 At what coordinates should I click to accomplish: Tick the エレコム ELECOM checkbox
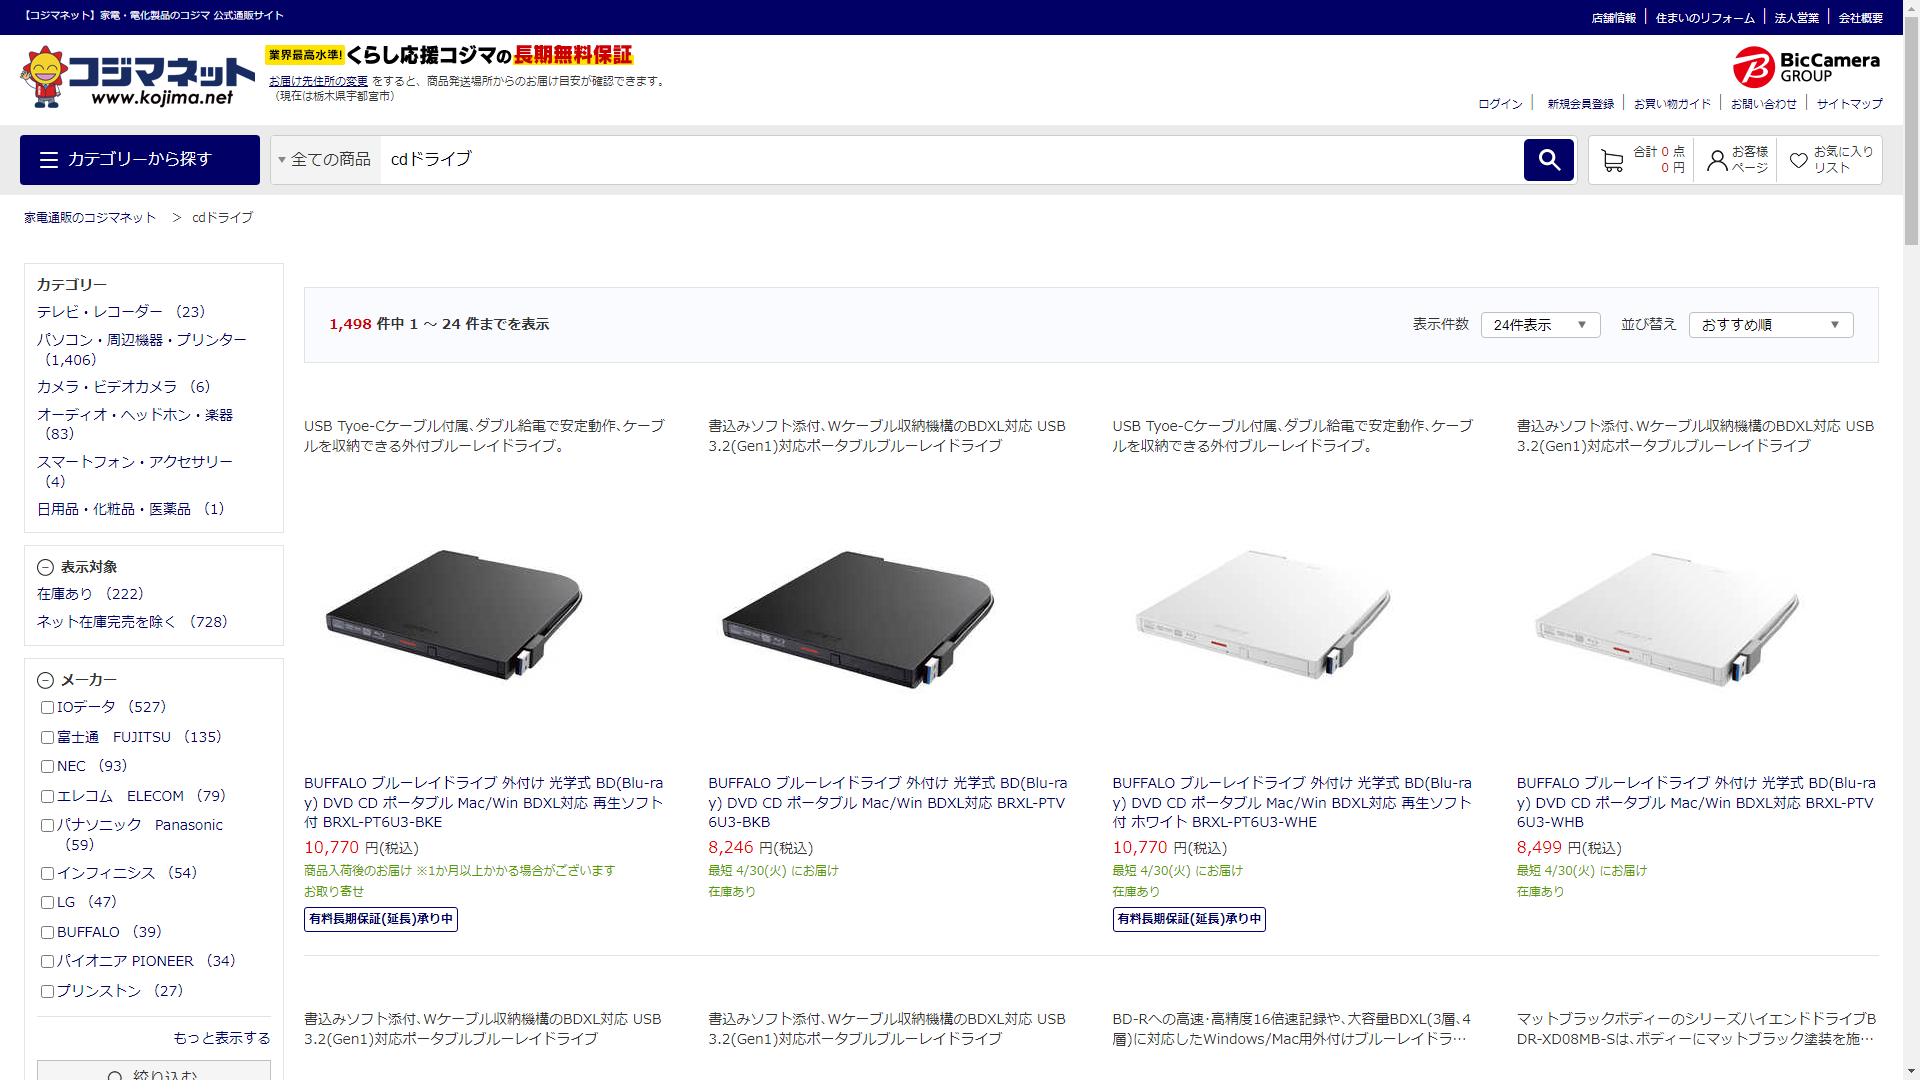[x=47, y=797]
